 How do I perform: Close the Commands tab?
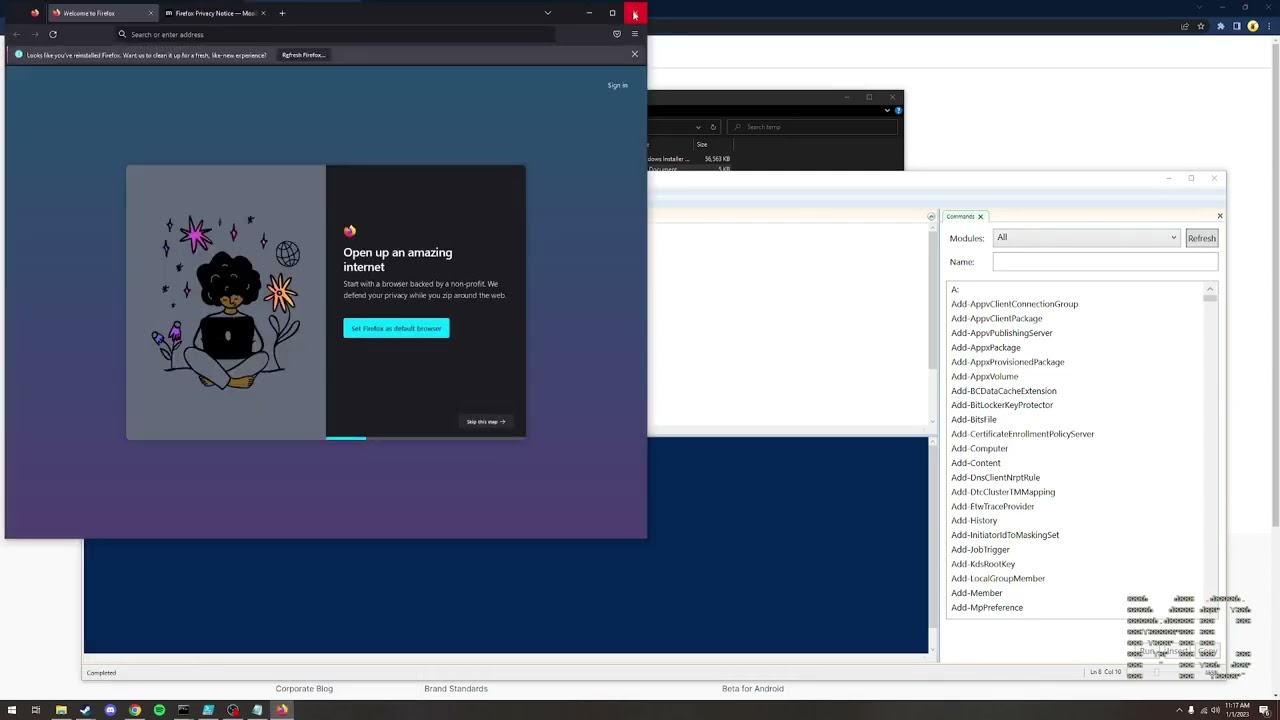[980, 216]
